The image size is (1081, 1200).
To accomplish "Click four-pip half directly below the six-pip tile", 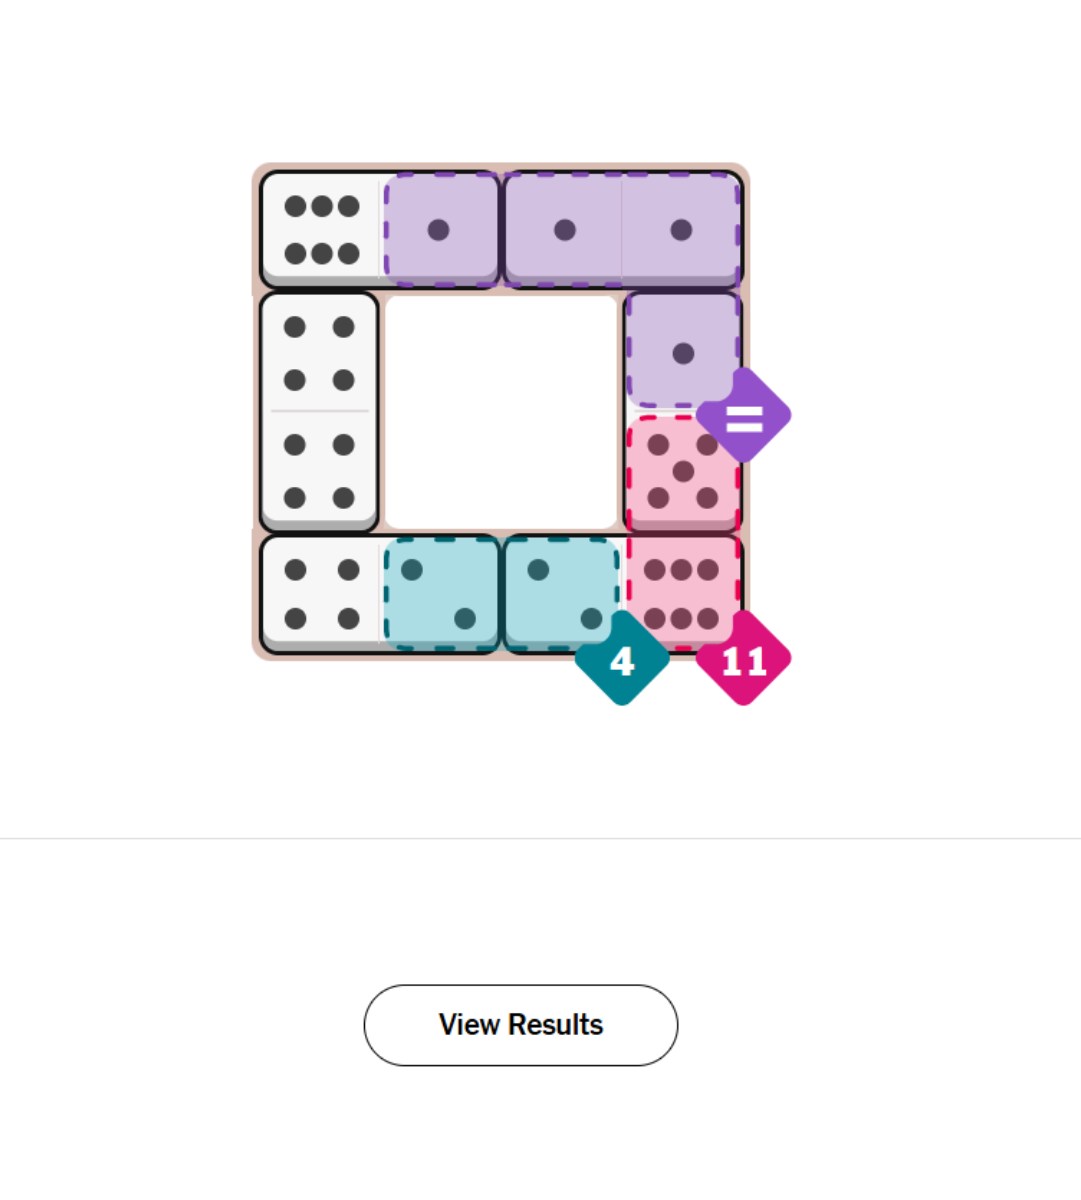I will 319,352.
